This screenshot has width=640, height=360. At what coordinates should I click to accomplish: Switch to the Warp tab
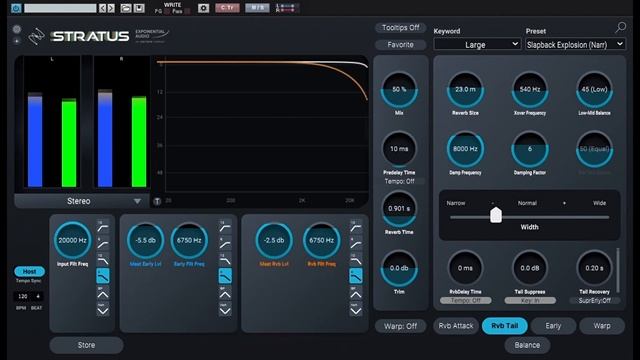pyautogui.click(x=602, y=326)
